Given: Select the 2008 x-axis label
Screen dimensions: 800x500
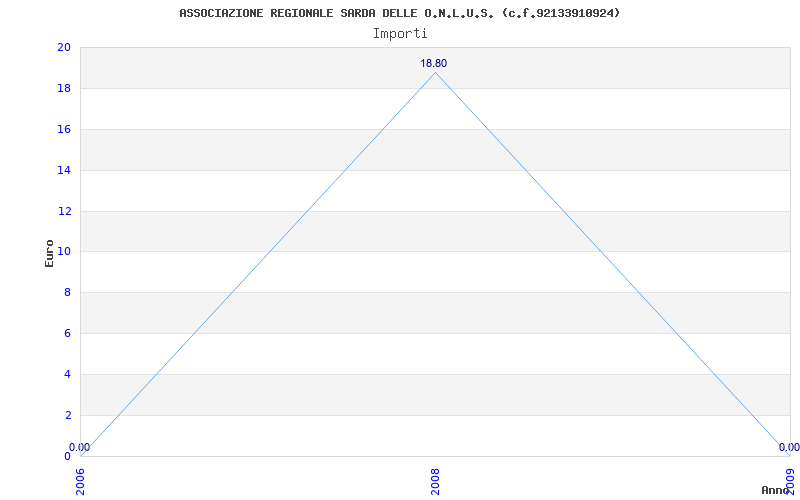Looking at the screenshot, I should (x=435, y=482).
